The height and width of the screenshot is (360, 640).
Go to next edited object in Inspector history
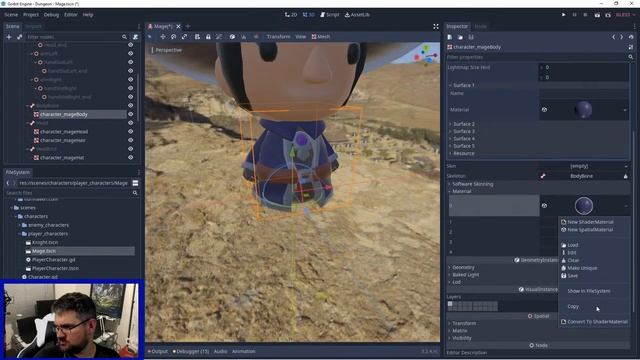[622, 37]
